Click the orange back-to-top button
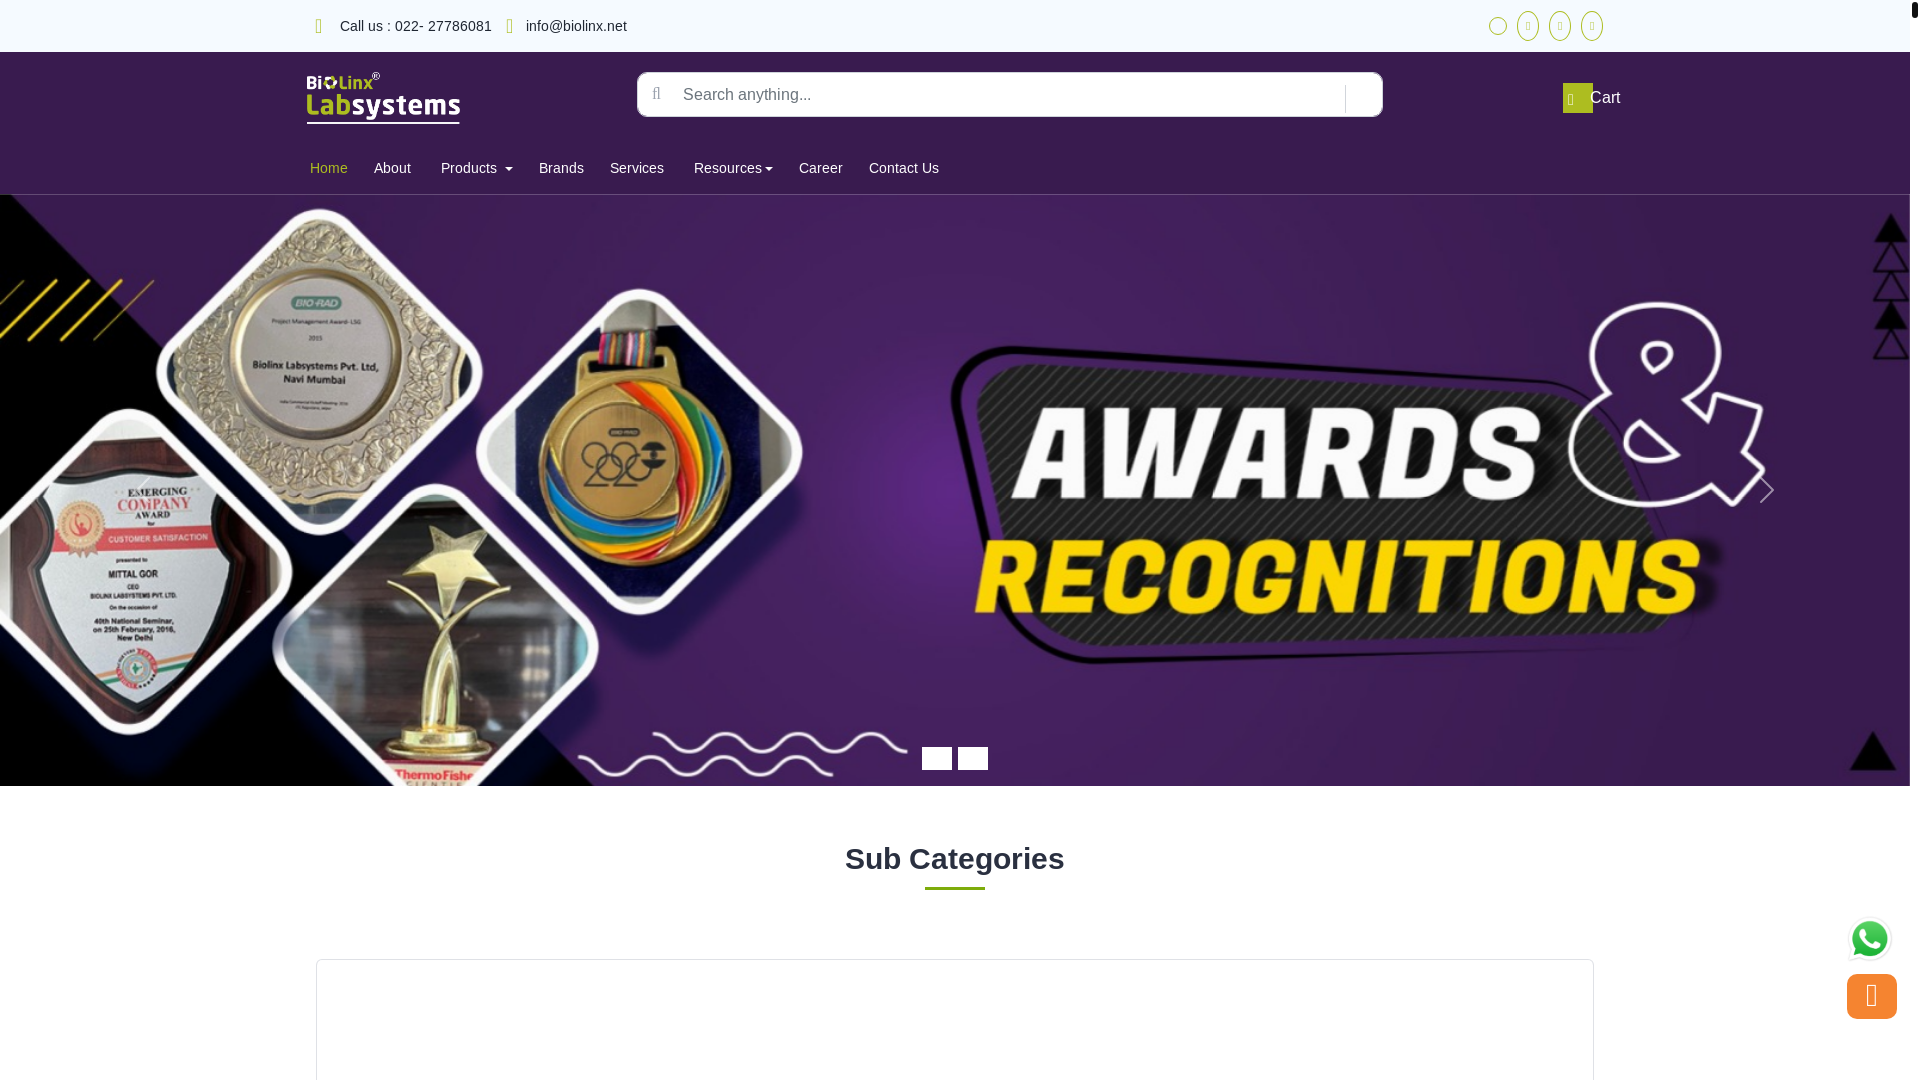Image resolution: width=1920 pixels, height=1080 pixels. click(1871, 996)
